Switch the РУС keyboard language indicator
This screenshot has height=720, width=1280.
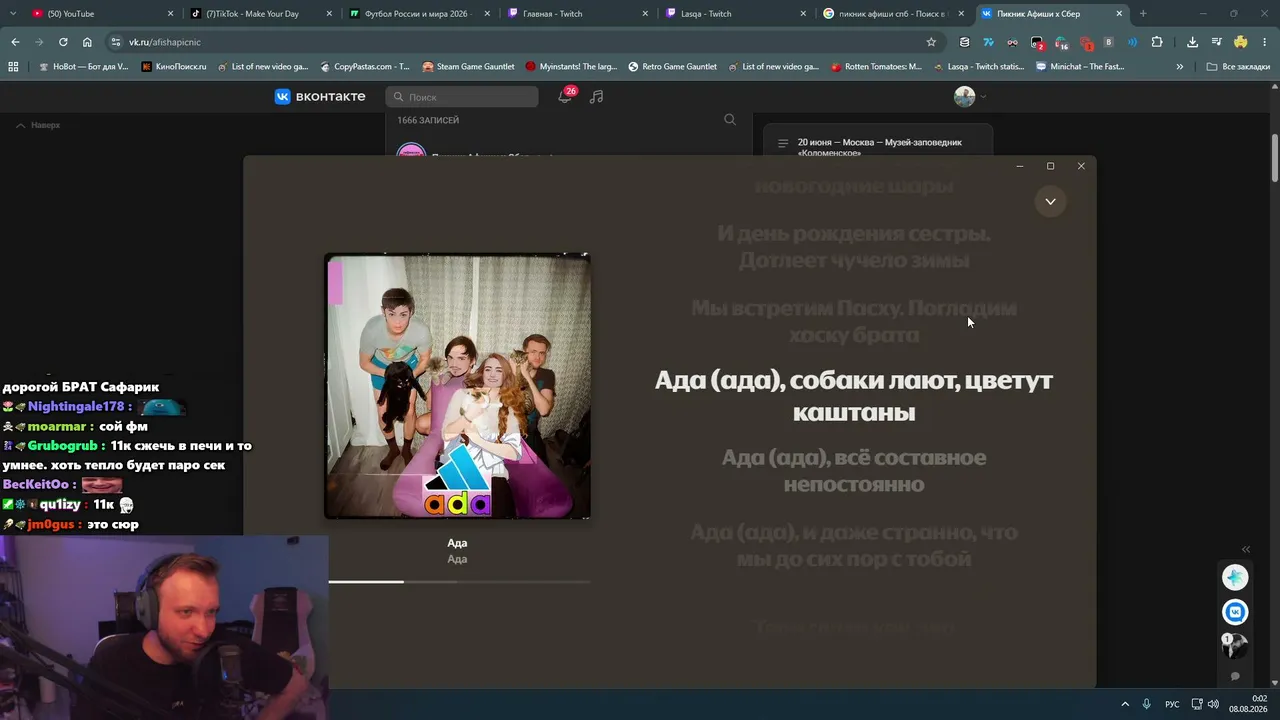coord(1172,704)
